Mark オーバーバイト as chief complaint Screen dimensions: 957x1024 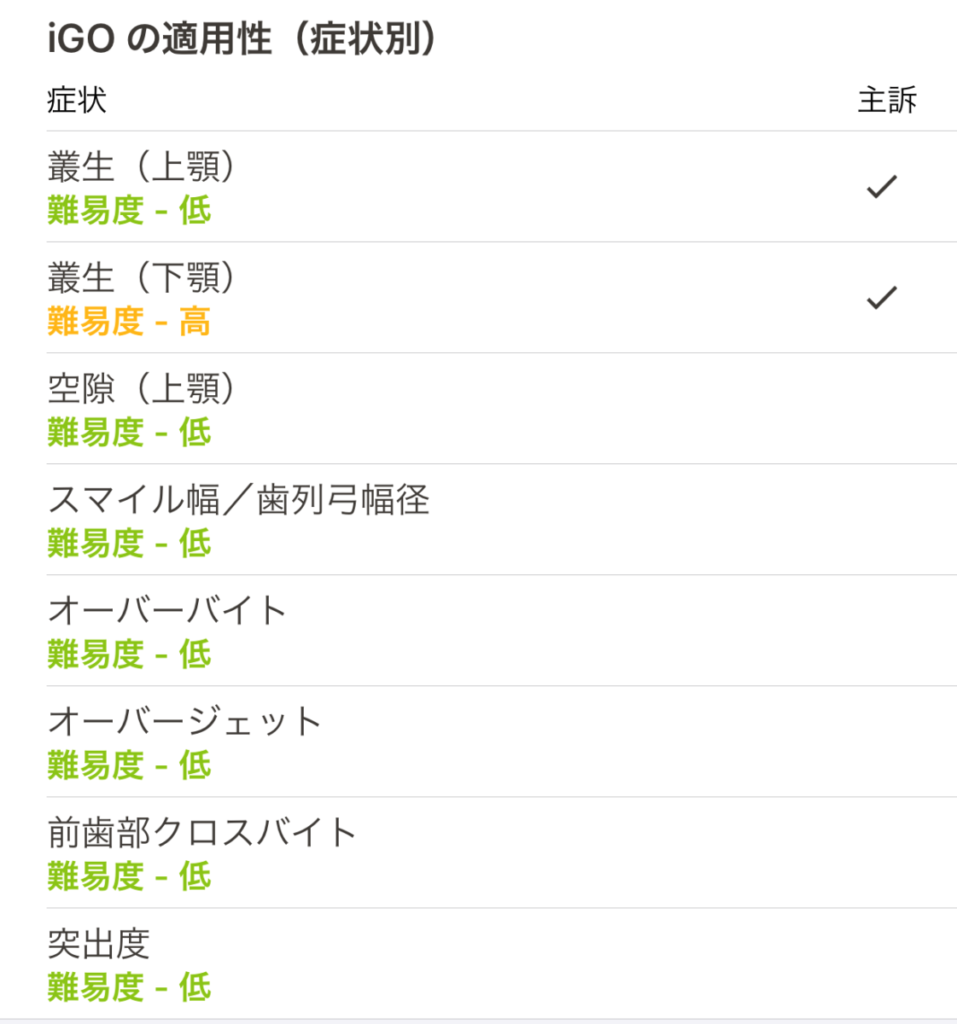(881, 631)
